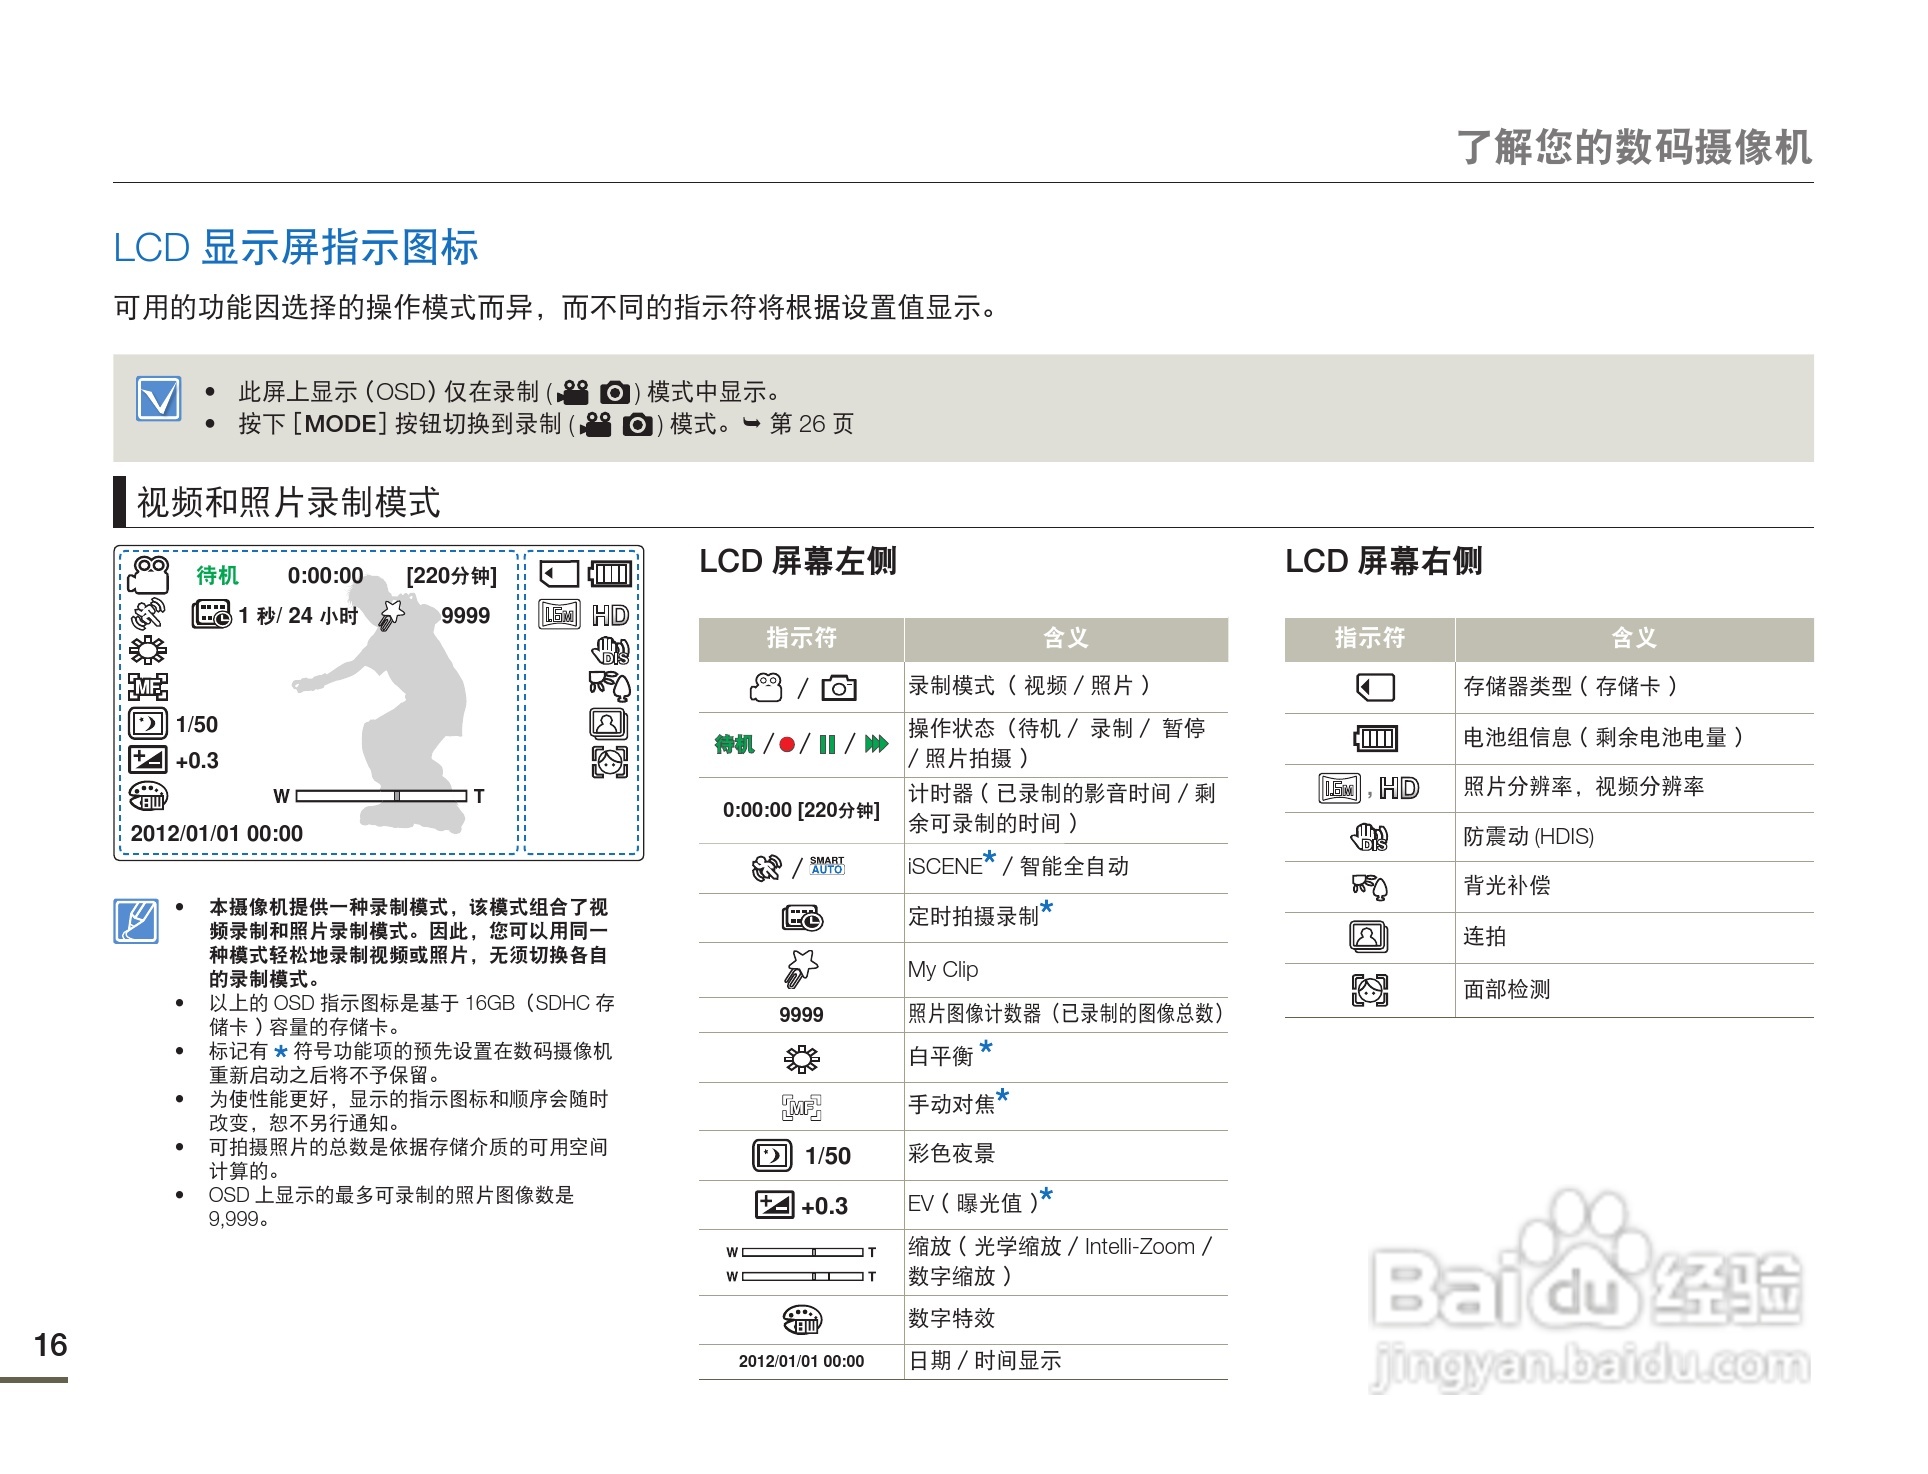Image resolution: width=1928 pixels, height=1474 pixels.
Task: Click the pencil memo note icon
Action: (x=136, y=920)
